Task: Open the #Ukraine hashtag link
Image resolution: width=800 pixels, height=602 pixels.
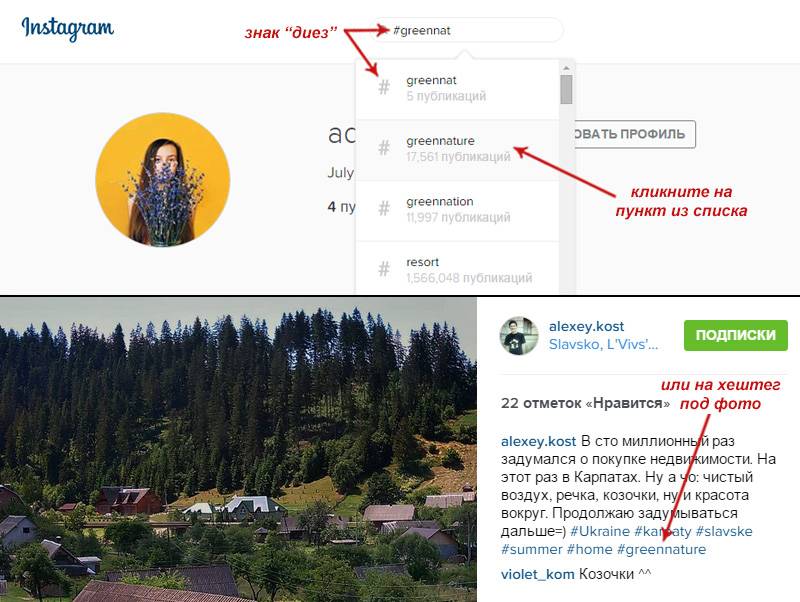Action: point(599,531)
